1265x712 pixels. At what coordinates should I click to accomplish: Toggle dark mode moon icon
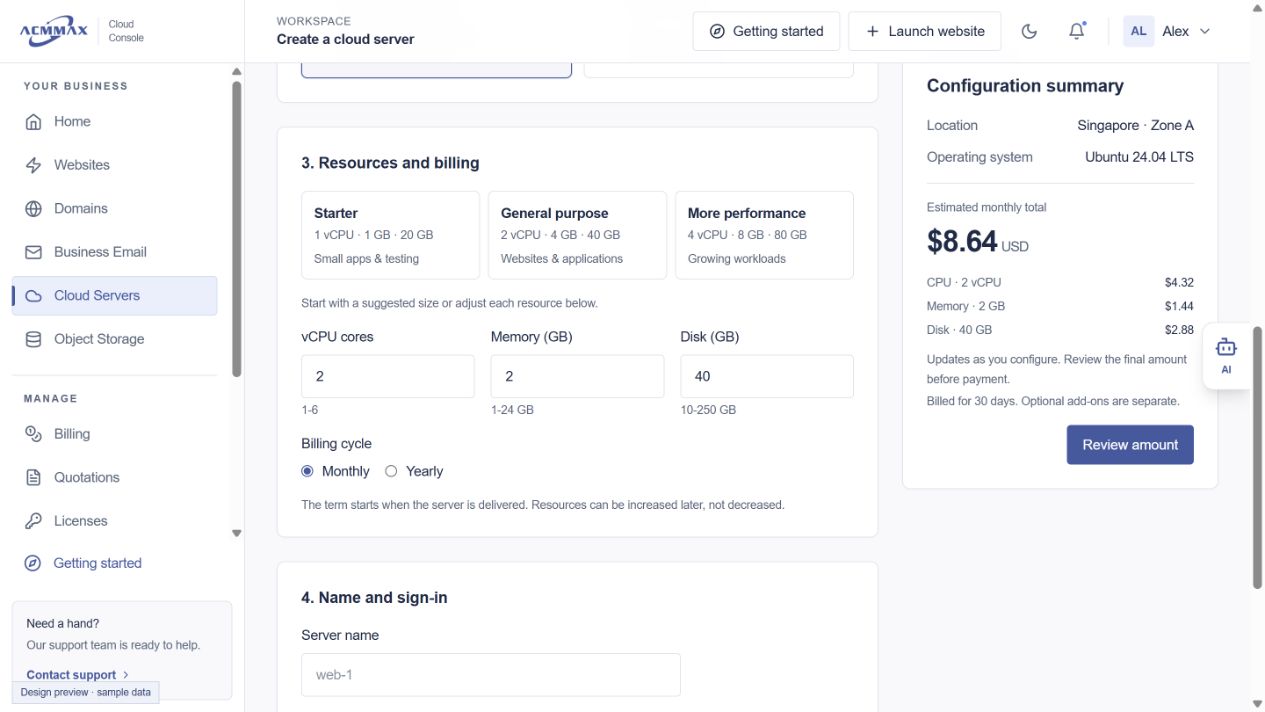point(1029,31)
